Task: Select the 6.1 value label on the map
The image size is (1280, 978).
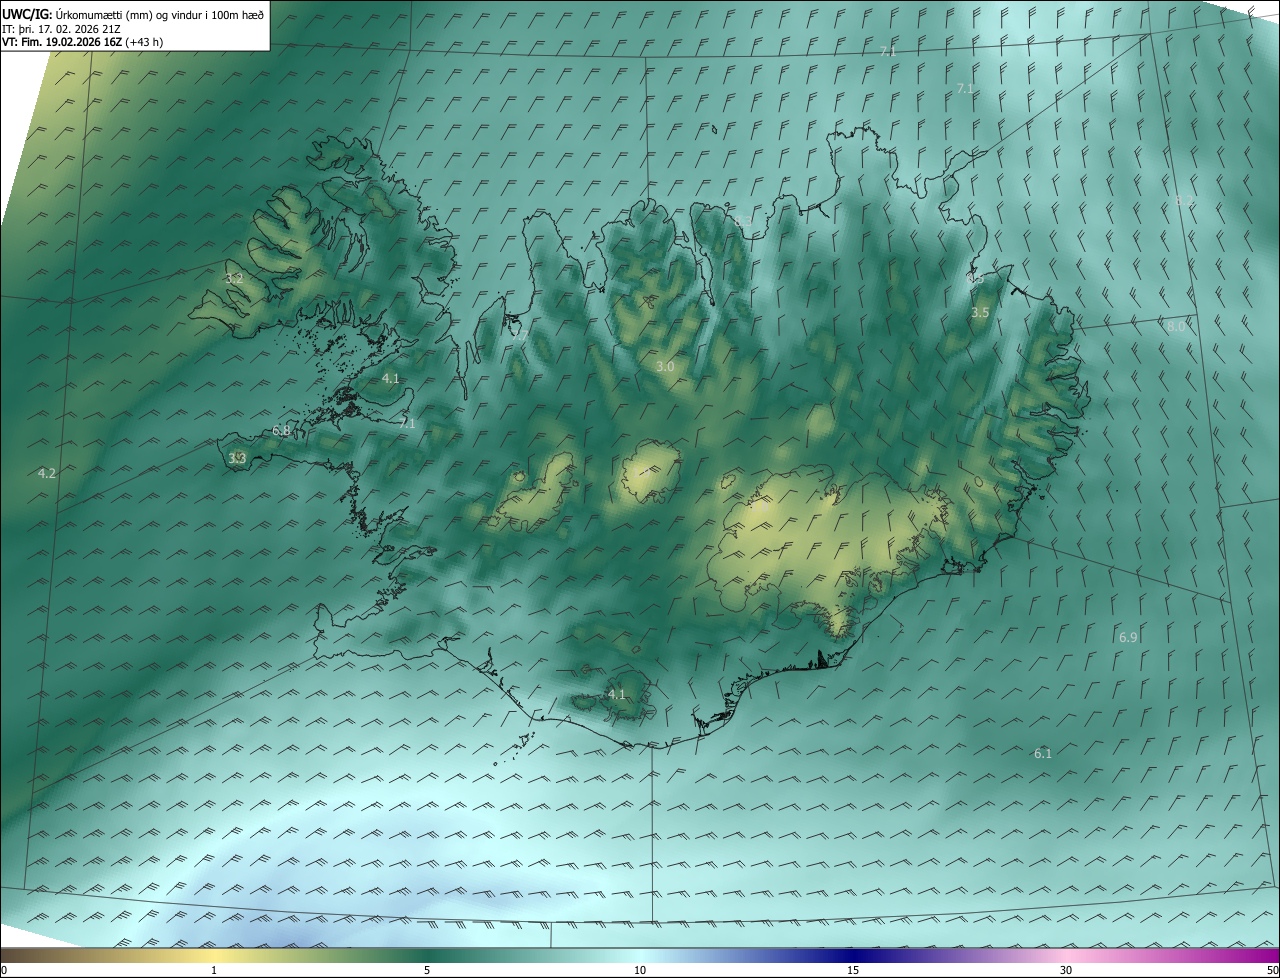Action: click(x=1043, y=753)
